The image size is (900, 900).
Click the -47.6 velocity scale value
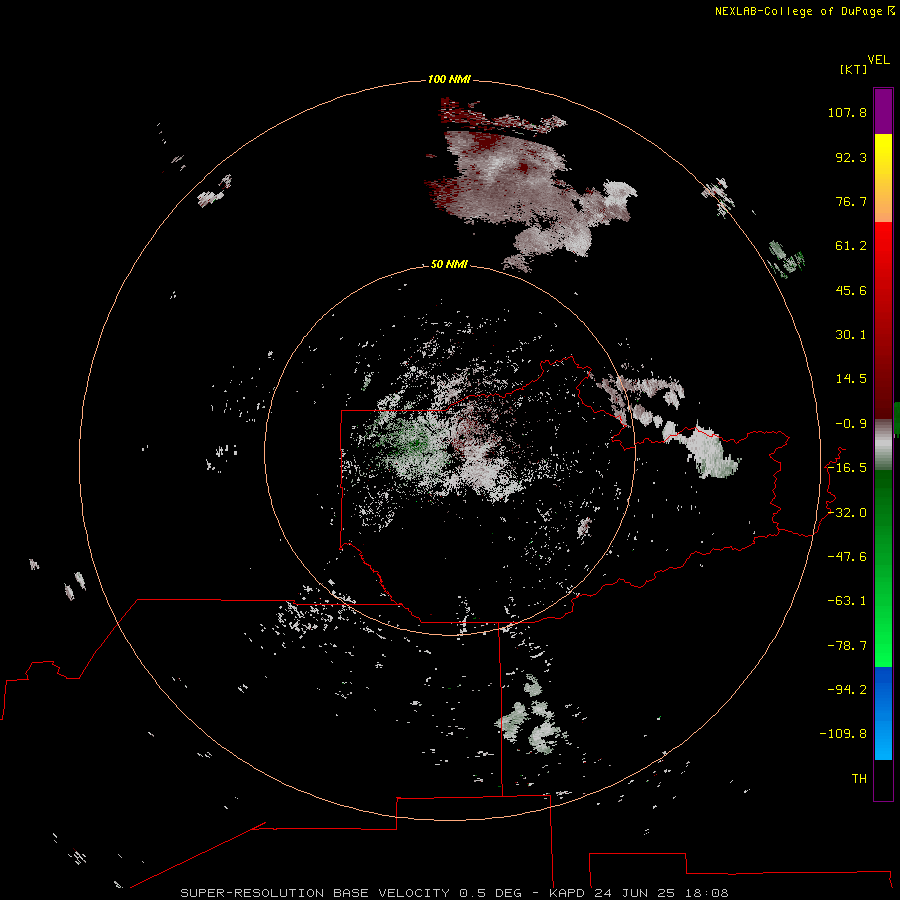click(x=847, y=557)
